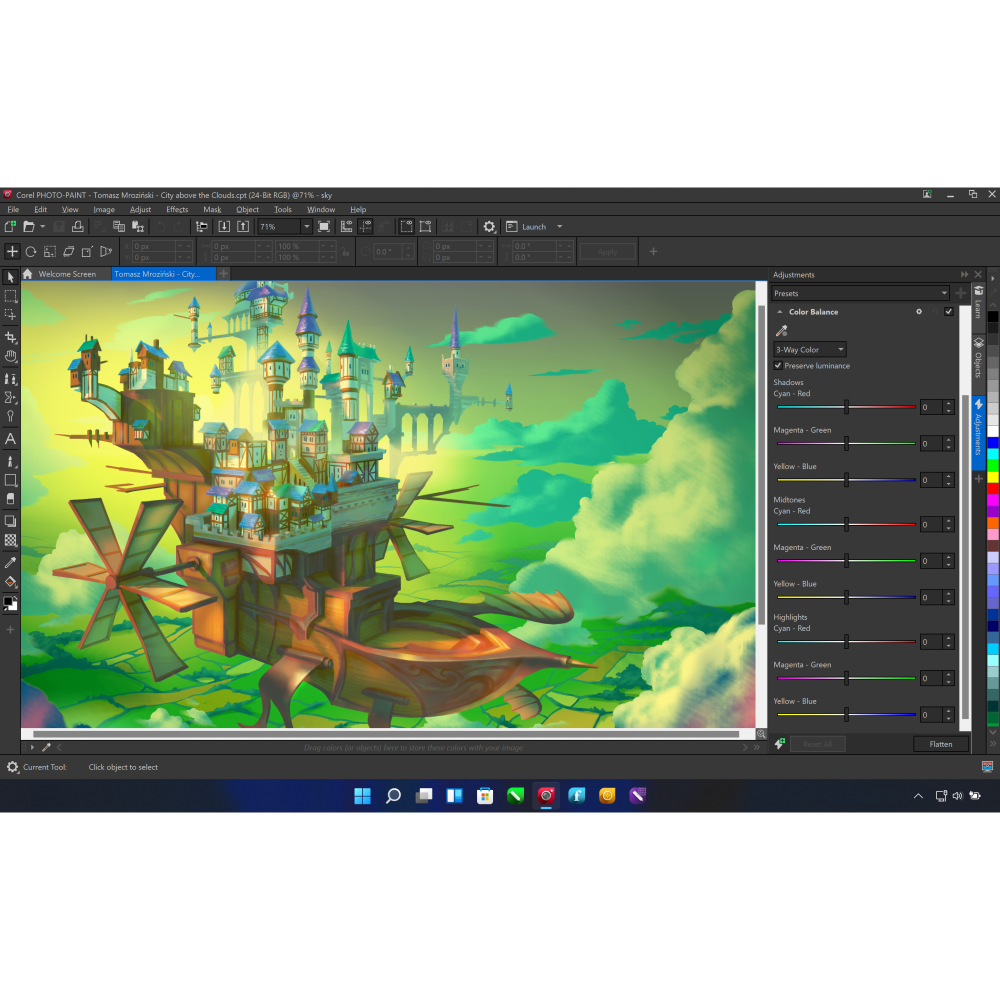The image size is (1000, 1000).
Task: Click the Color Balance sampler eyedropper icon
Action: click(781, 330)
